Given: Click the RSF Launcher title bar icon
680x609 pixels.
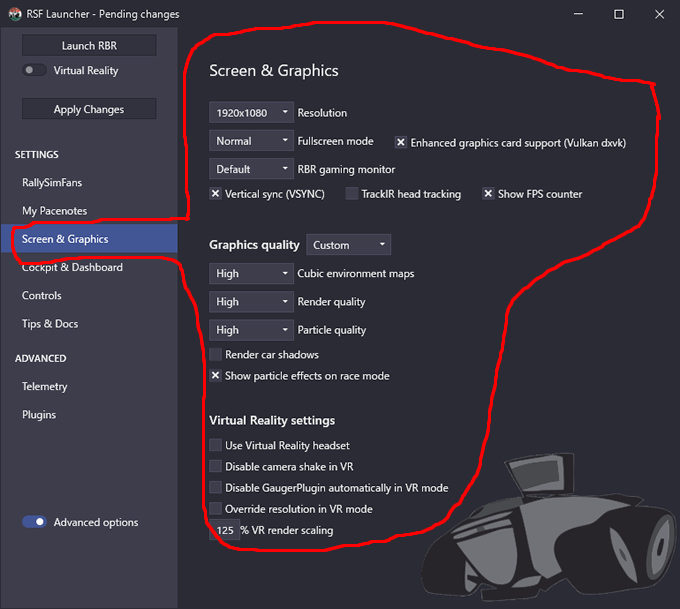Looking at the screenshot, I should click(x=15, y=14).
